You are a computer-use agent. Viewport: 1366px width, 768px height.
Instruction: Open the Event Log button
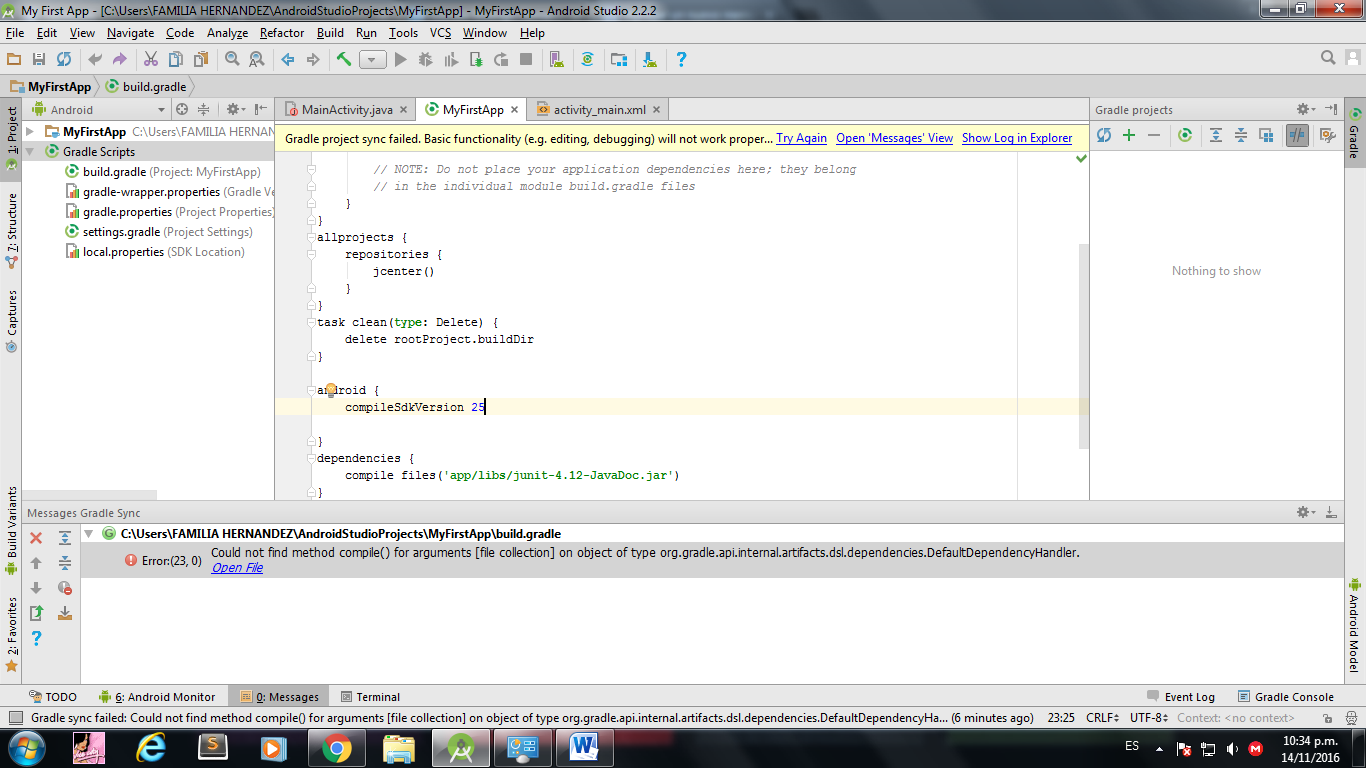1181,697
